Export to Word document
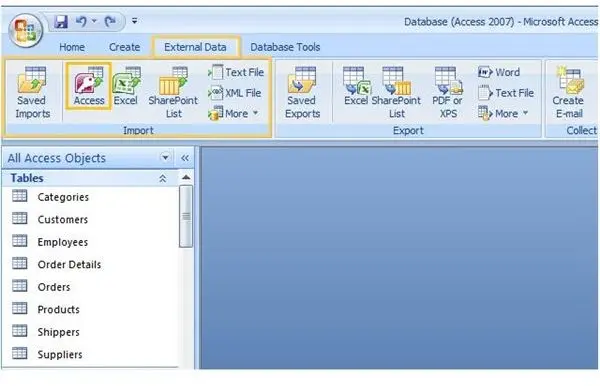600x386 pixels. [499, 72]
